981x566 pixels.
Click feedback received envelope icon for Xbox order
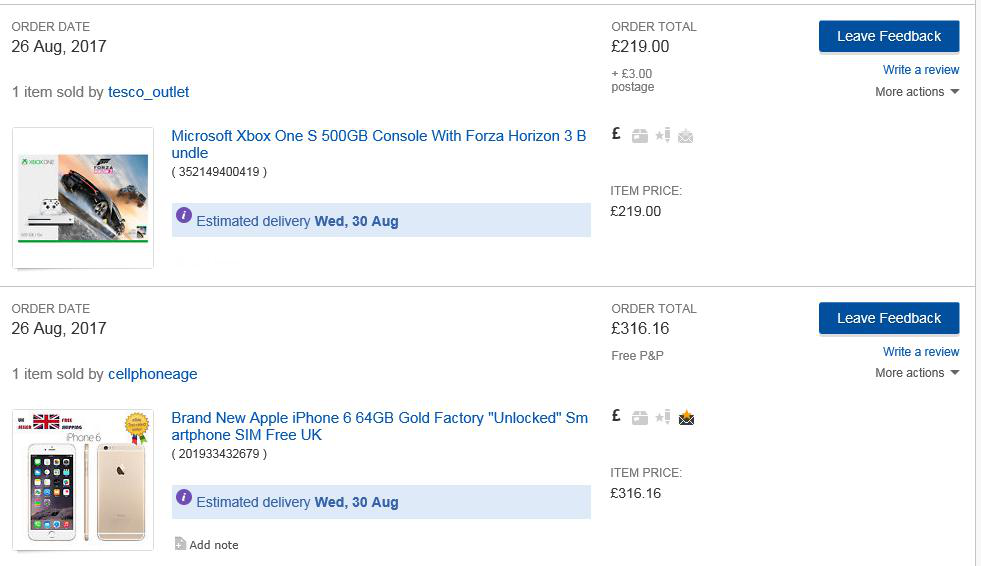coord(686,136)
